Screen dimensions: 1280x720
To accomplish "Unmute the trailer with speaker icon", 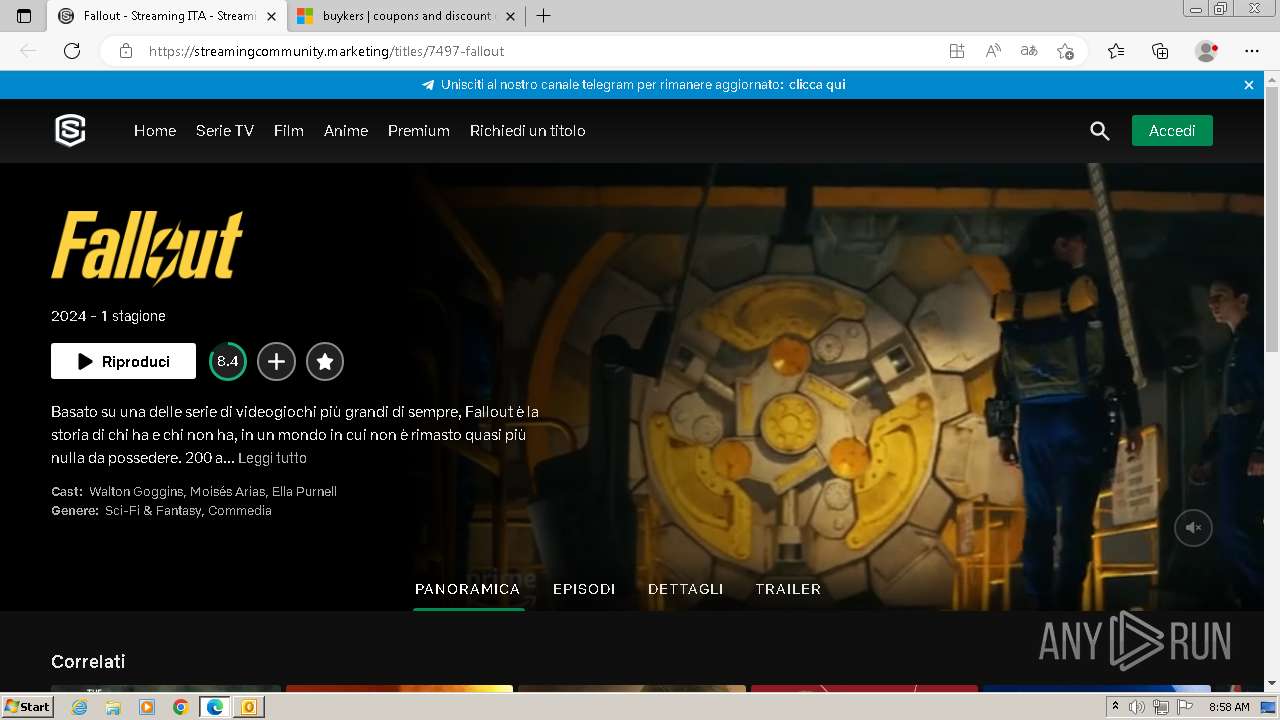I will [x=1193, y=527].
